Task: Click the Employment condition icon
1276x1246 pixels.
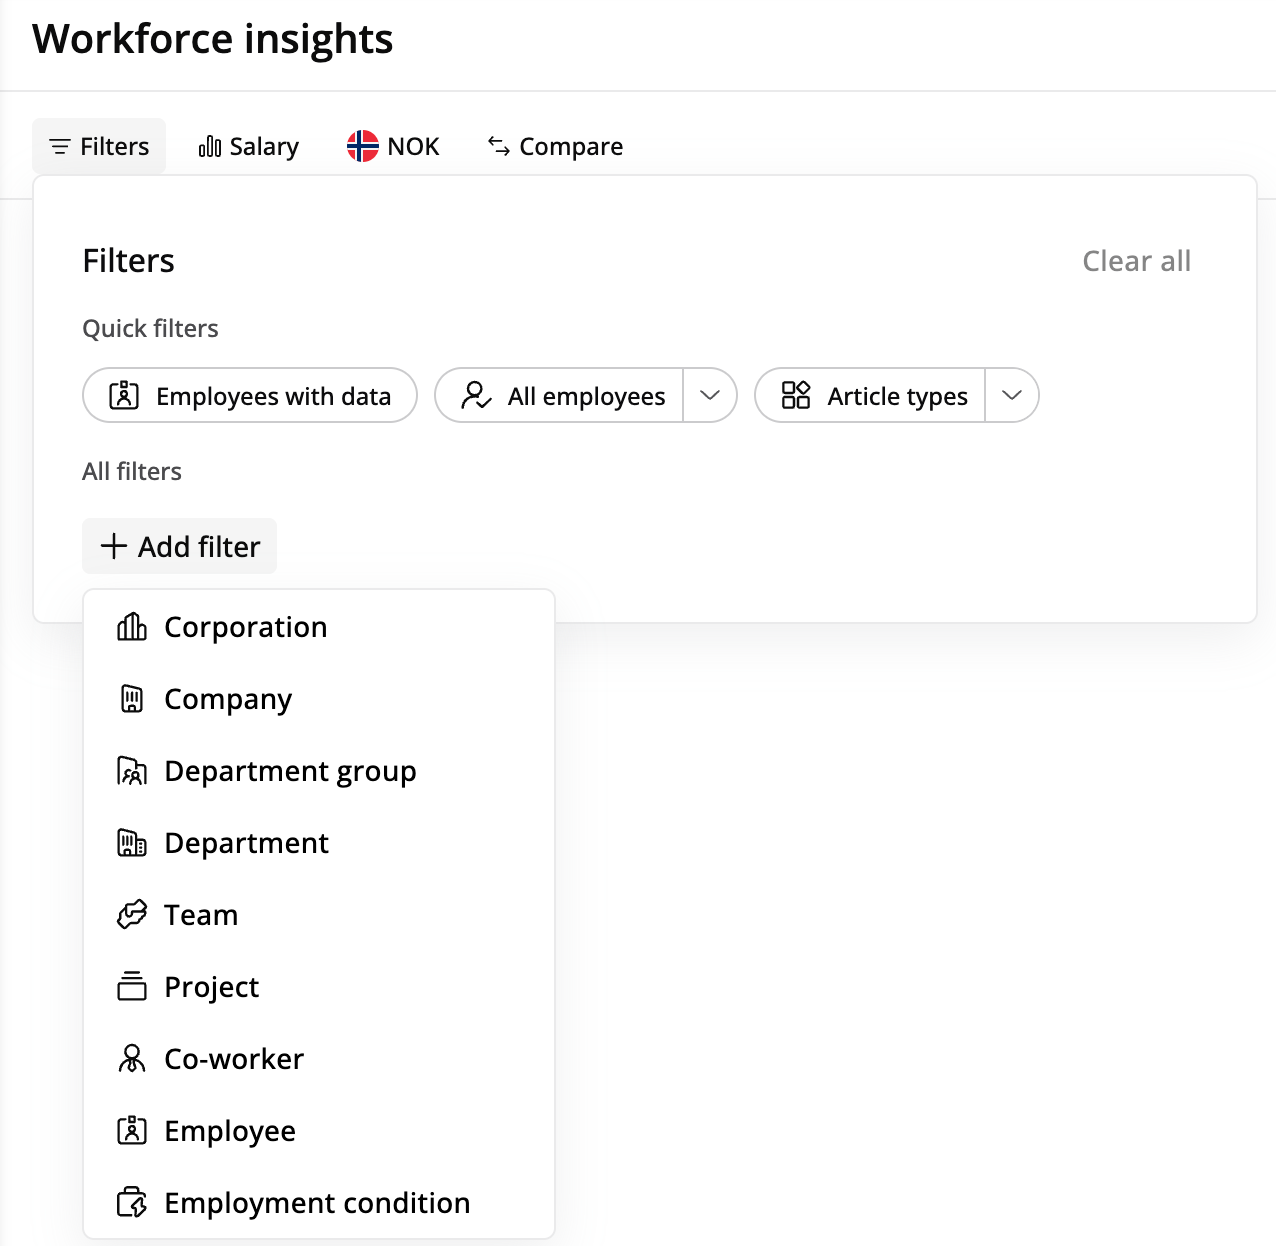Action: (x=132, y=1203)
